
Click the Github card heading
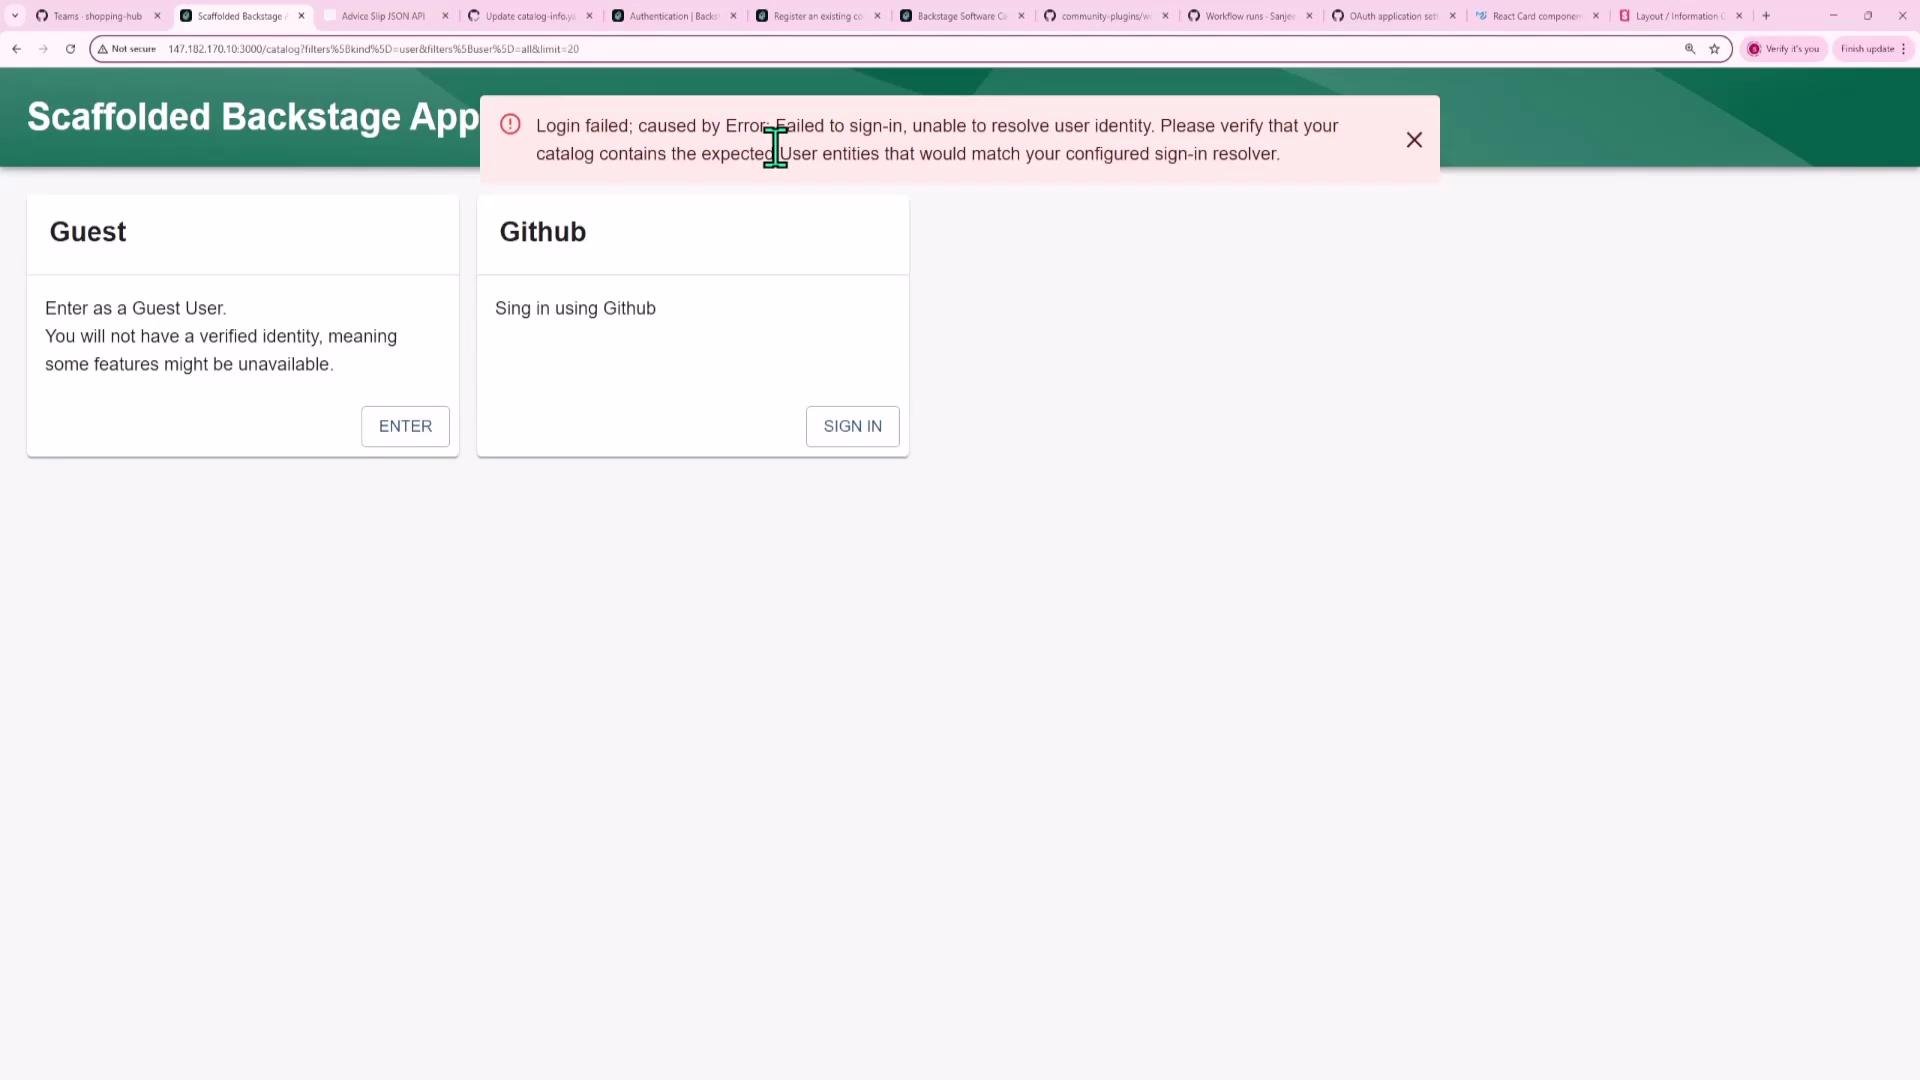click(x=543, y=232)
